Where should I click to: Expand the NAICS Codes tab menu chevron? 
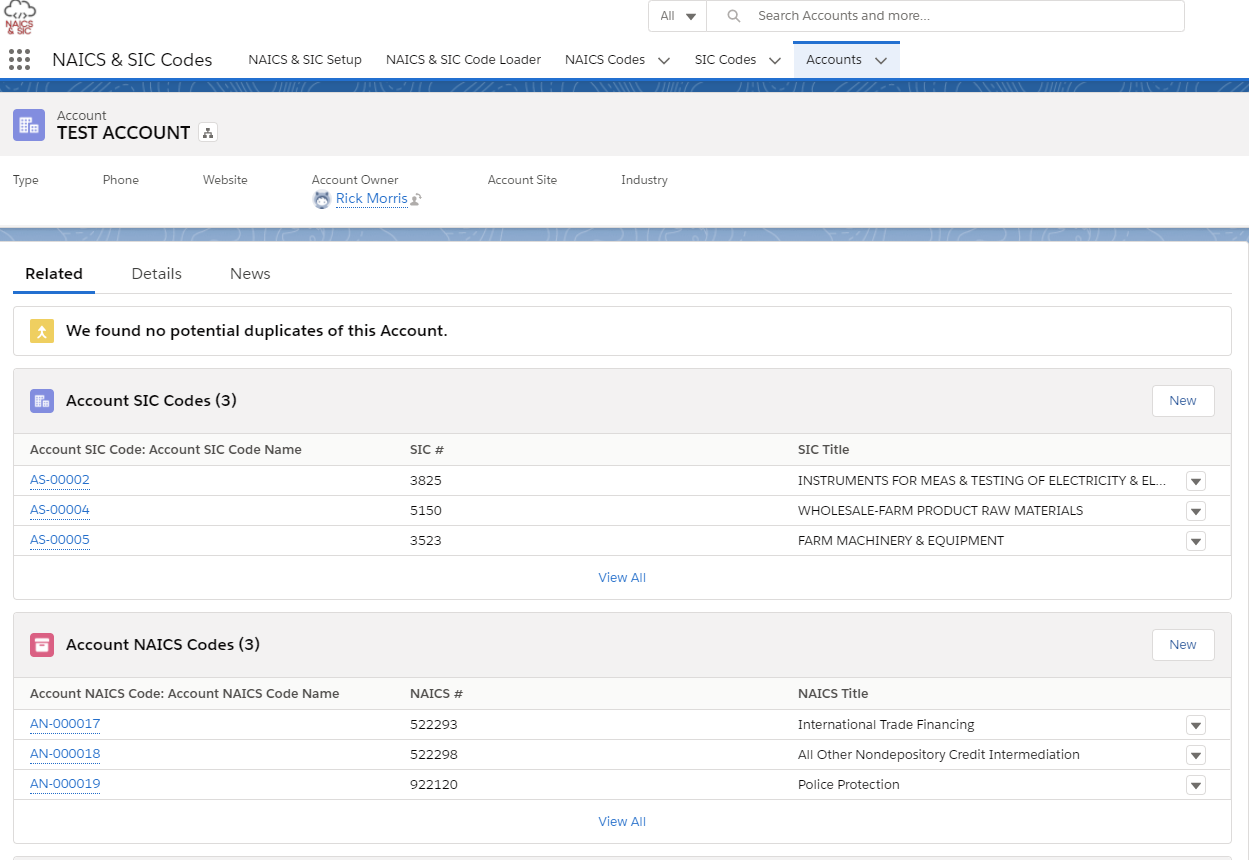coord(663,60)
